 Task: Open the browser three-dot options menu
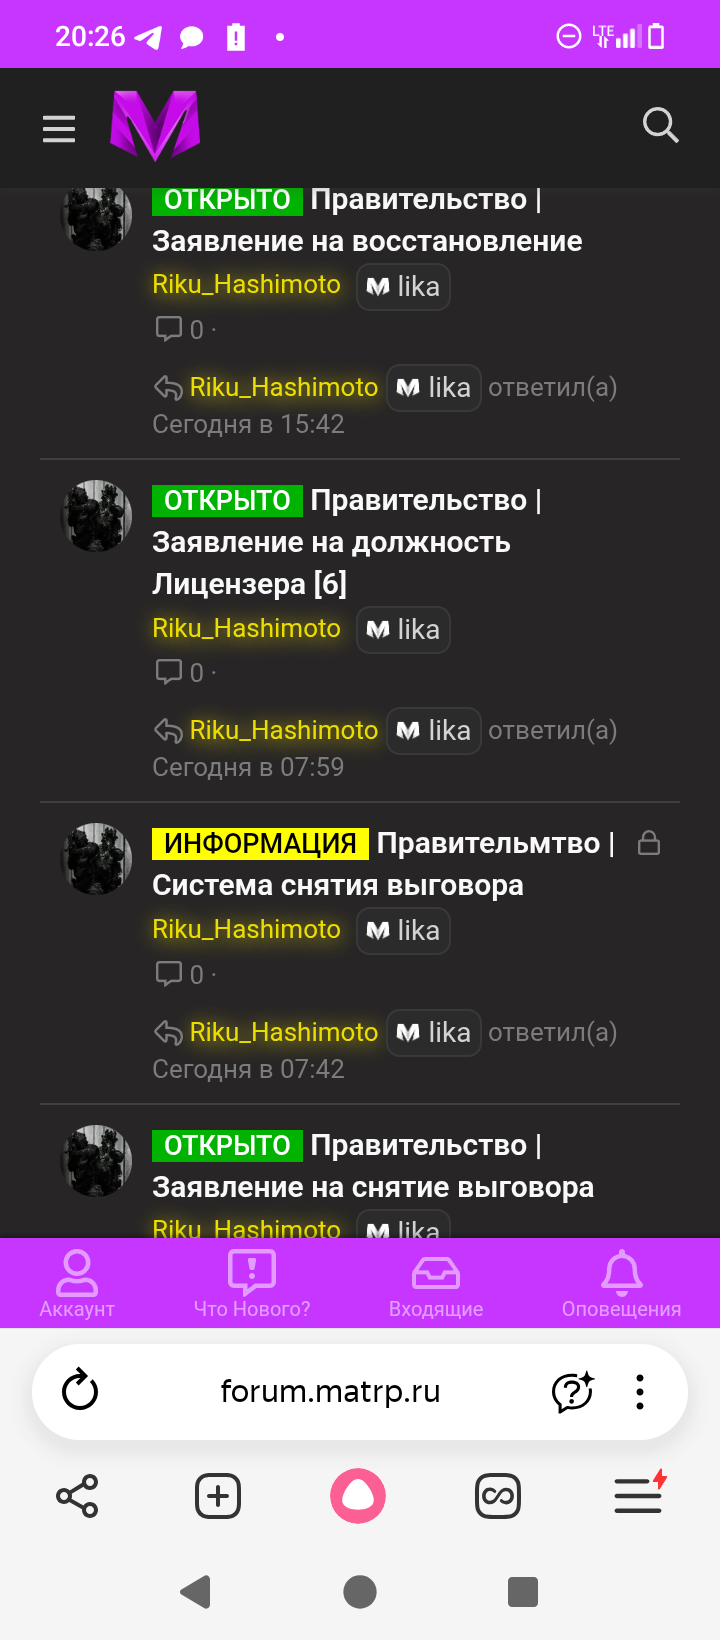point(640,1391)
